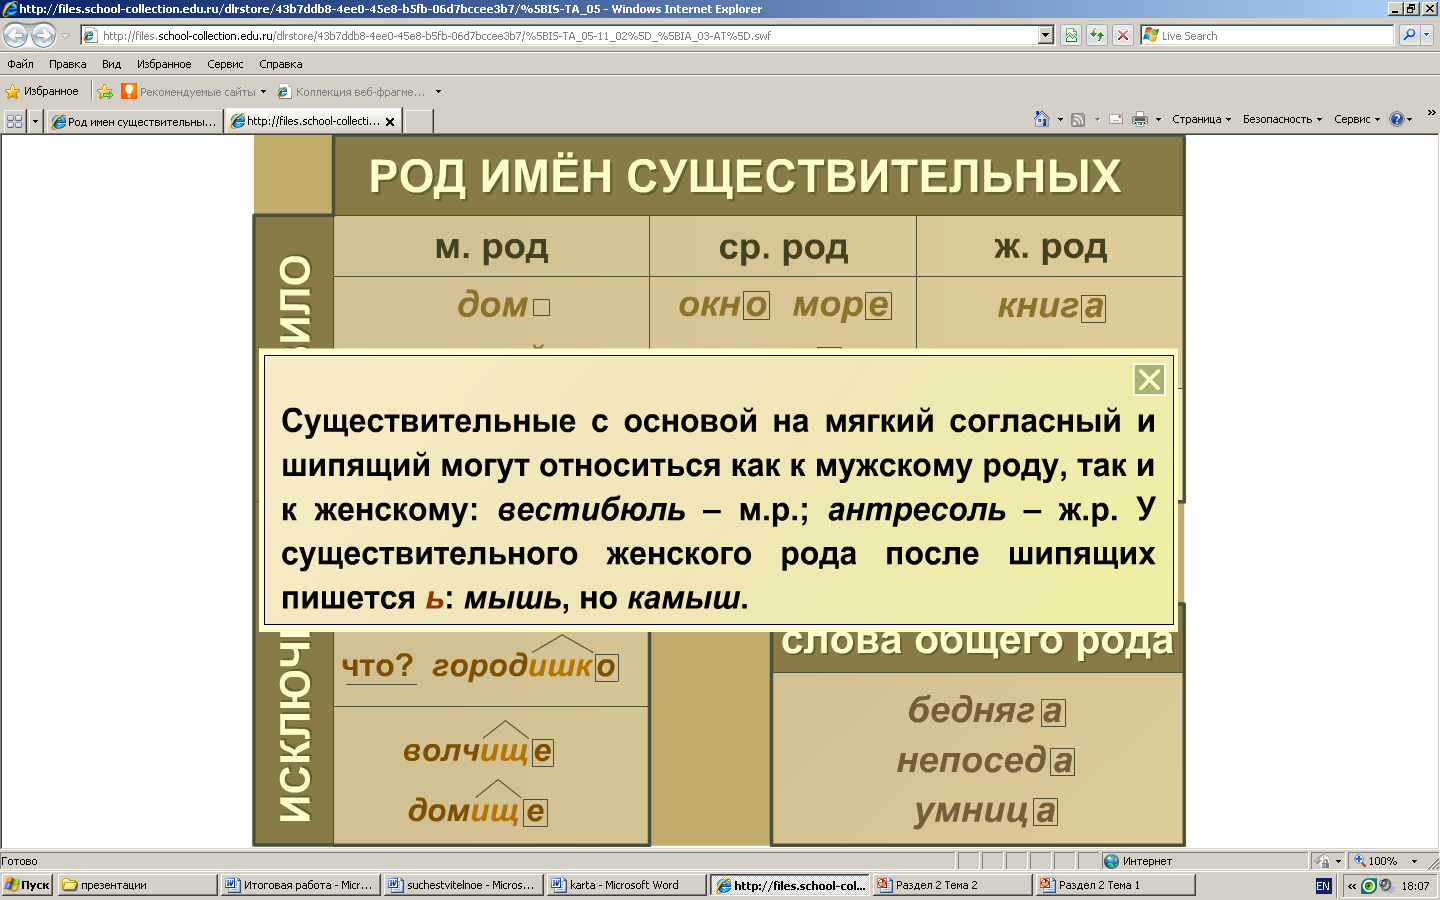Click the Read Mail envelope icon
Image resolution: width=1440 pixels, height=900 pixels.
point(1116,119)
